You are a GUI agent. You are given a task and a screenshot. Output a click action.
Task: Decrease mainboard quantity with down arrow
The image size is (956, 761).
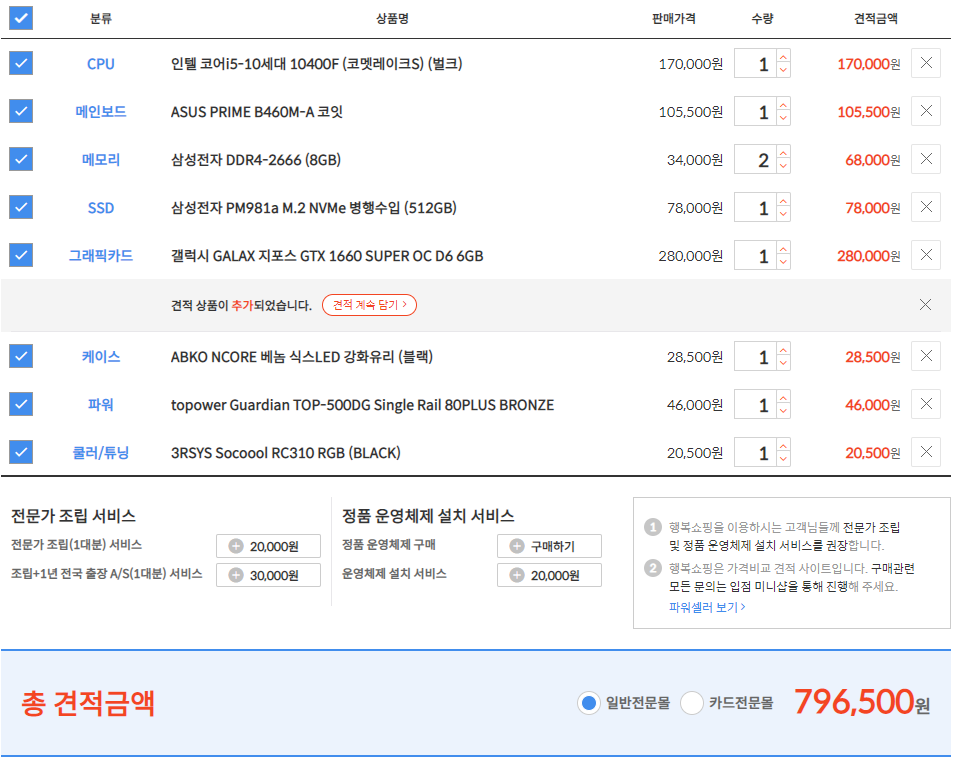[783, 118]
